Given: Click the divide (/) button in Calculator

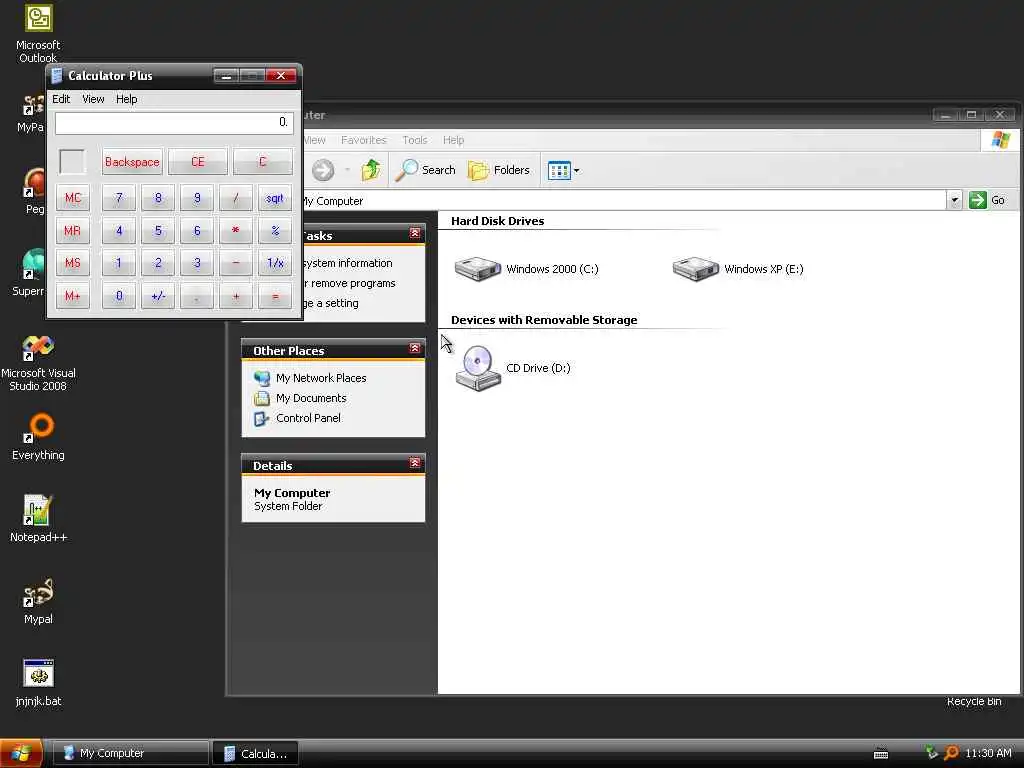Looking at the screenshot, I should point(236,198).
